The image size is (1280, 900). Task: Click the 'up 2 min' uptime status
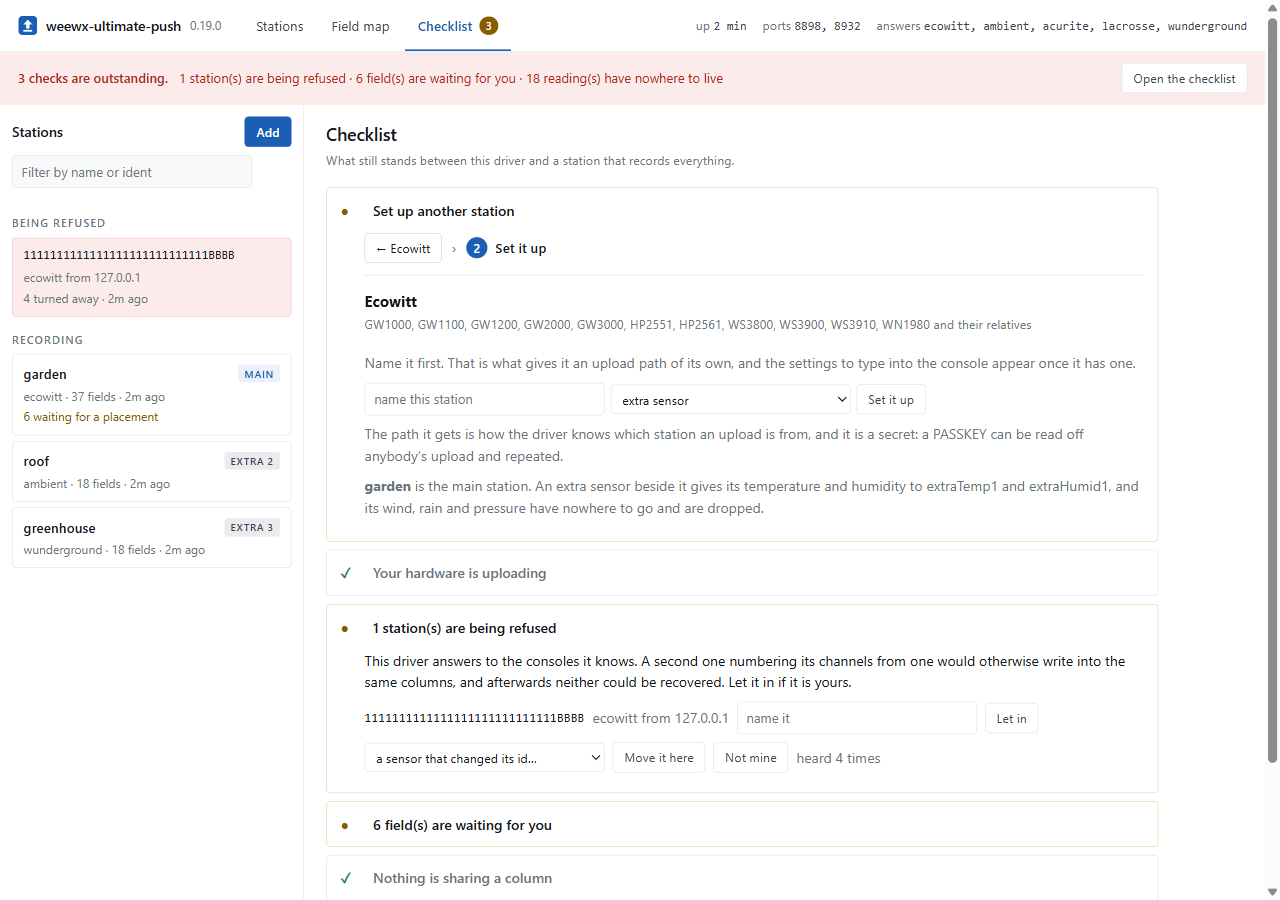point(721,26)
